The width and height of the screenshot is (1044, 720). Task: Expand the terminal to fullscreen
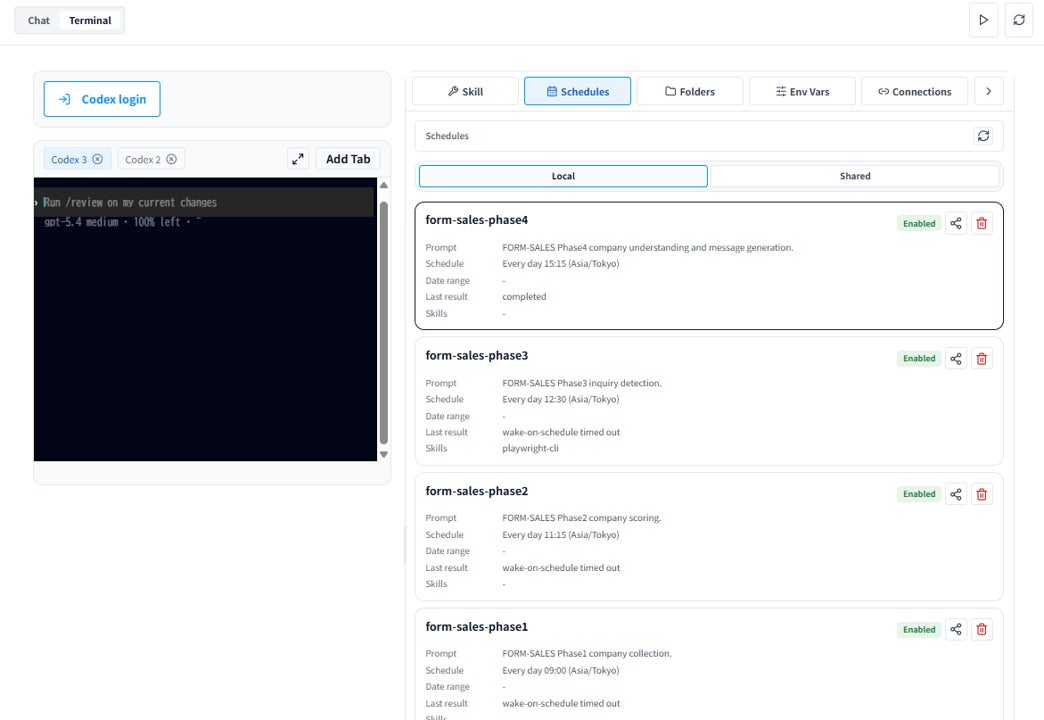tap(298, 159)
